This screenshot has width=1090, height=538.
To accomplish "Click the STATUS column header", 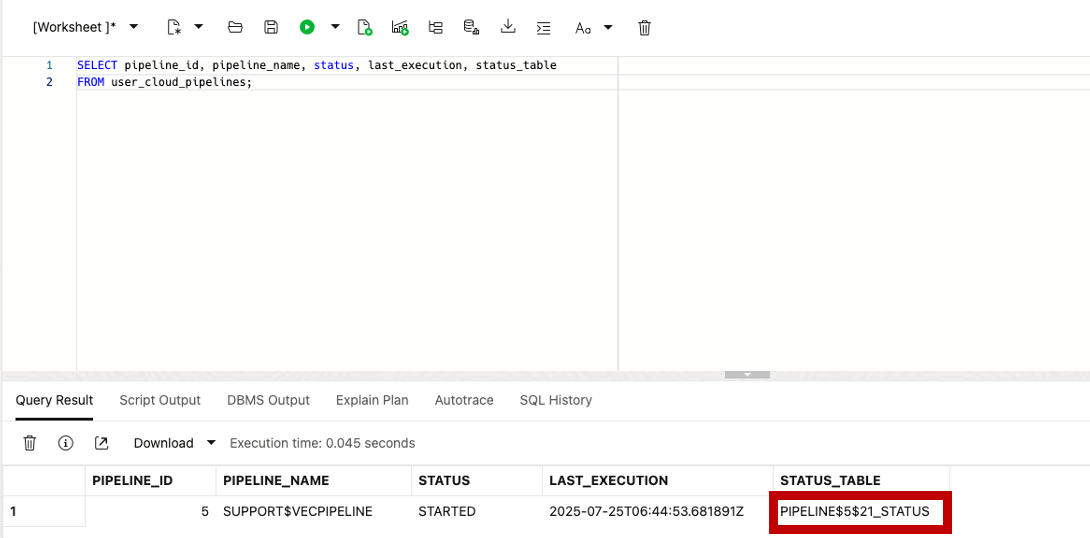I will tap(477, 480).
